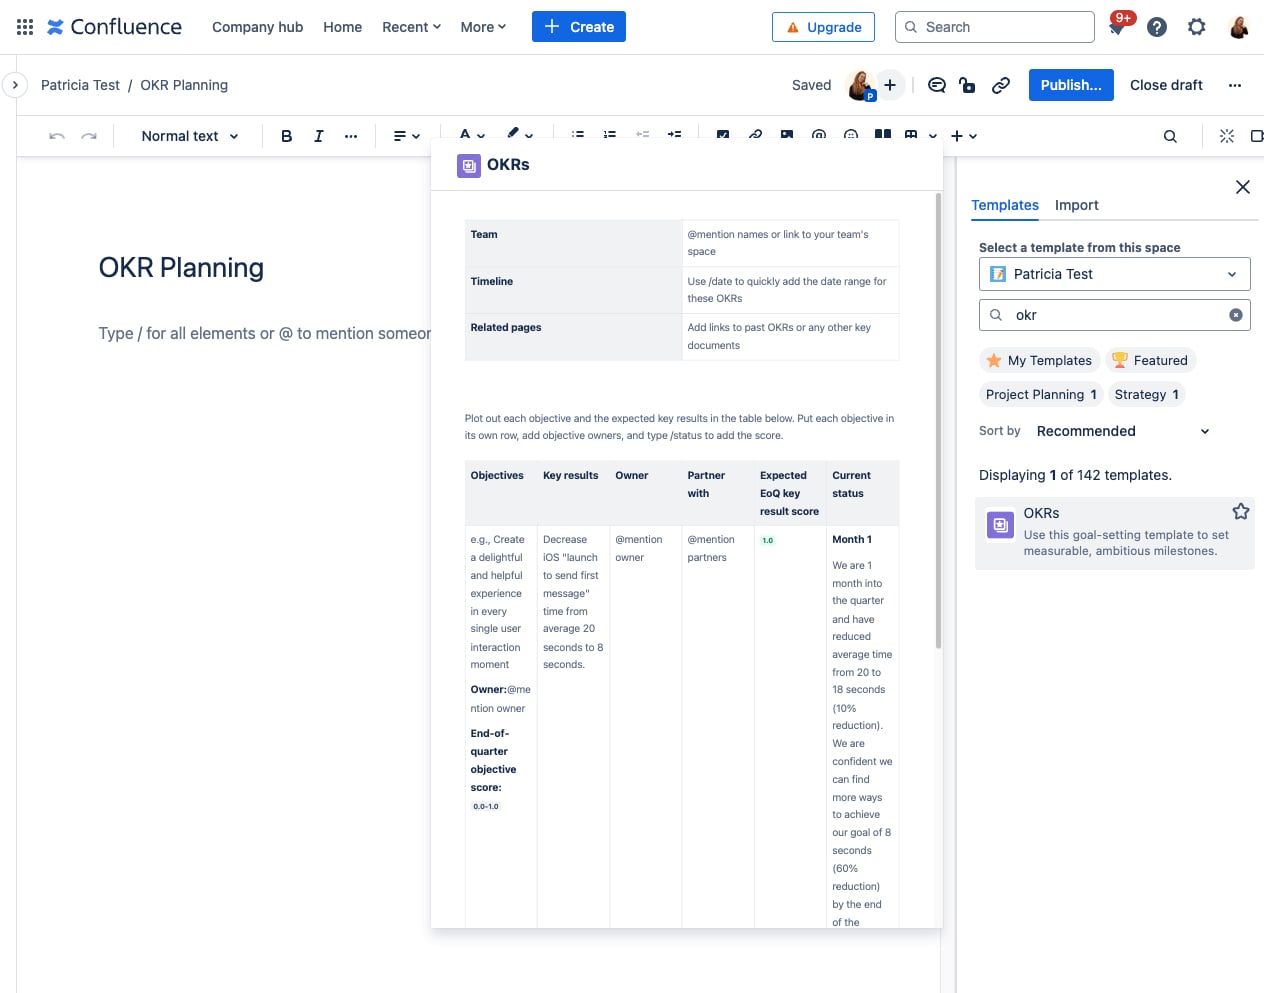1264x993 pixels.
Task: Toggle the Strategy category filter
Action: [x=1146, y=395]
